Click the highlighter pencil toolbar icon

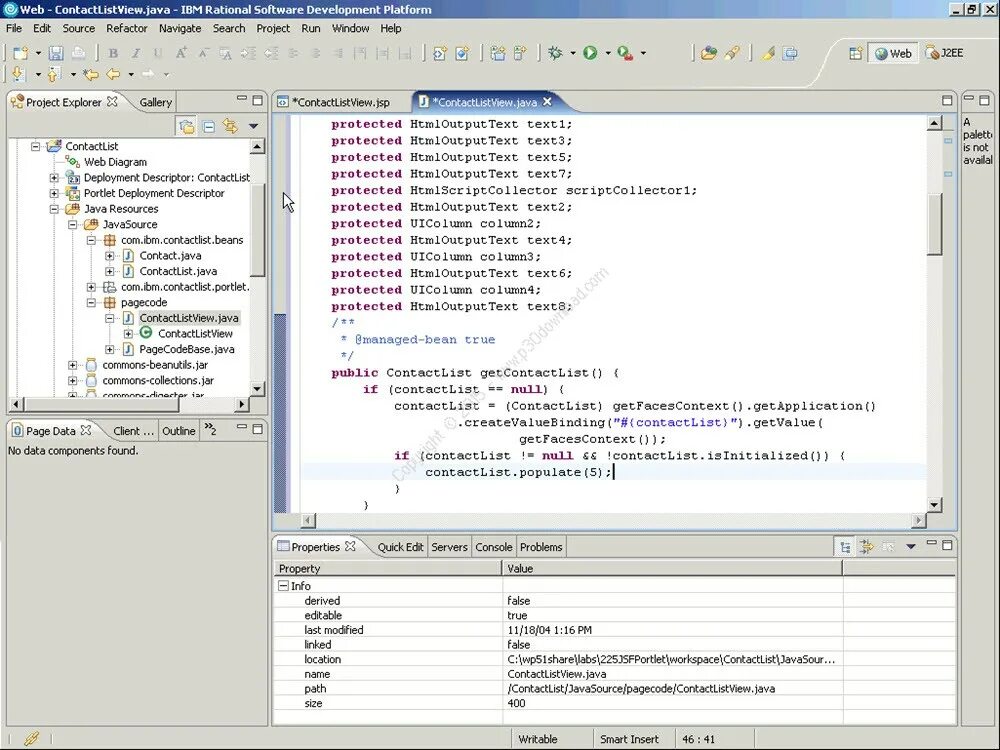click(x=768, y=54)
